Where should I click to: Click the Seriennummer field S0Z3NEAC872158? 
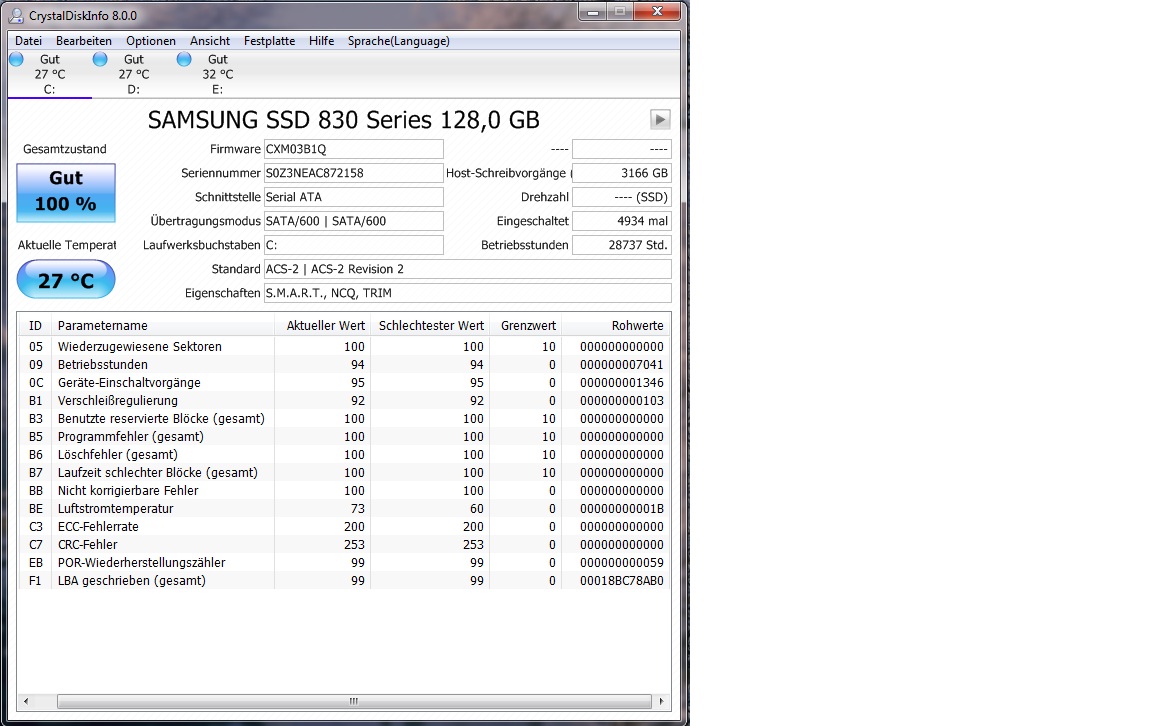[353, 173]
